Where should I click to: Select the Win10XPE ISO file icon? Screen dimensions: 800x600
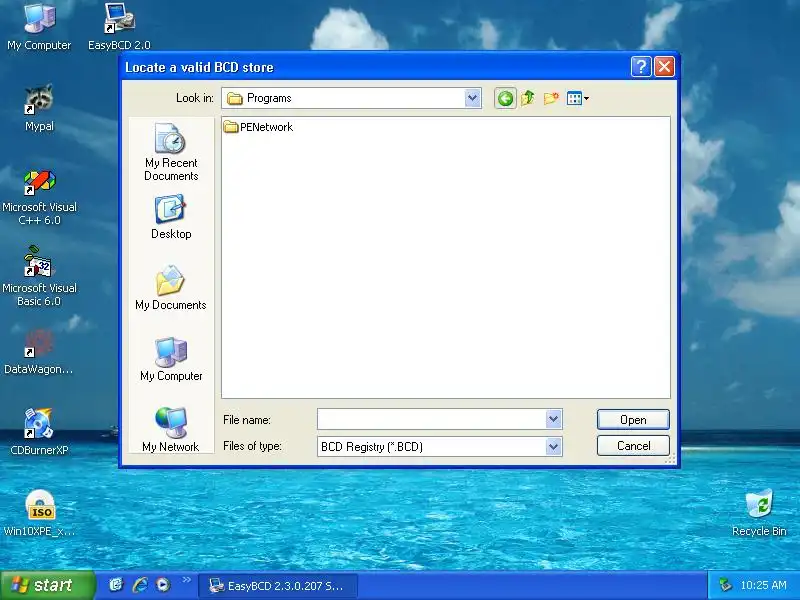40,513
